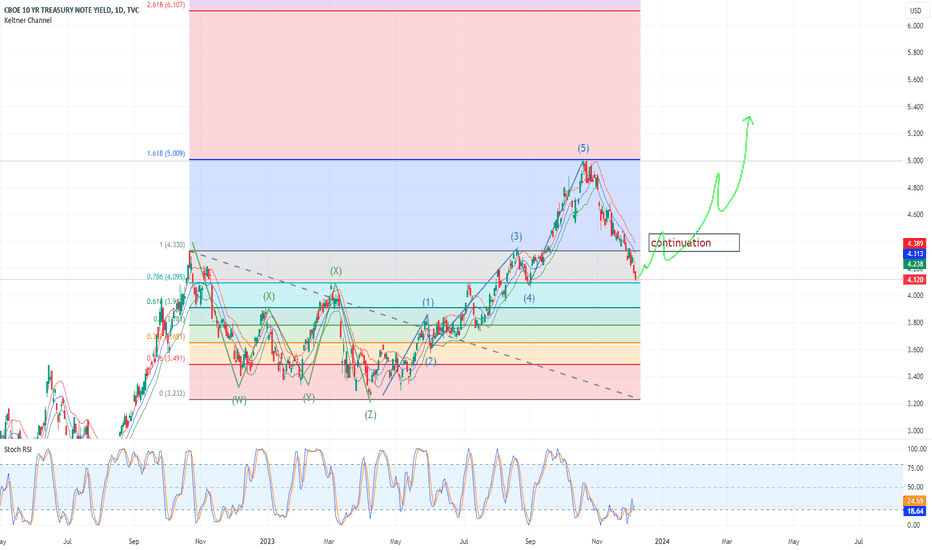
Task: Click the (4) wave label
Action: 529,298
